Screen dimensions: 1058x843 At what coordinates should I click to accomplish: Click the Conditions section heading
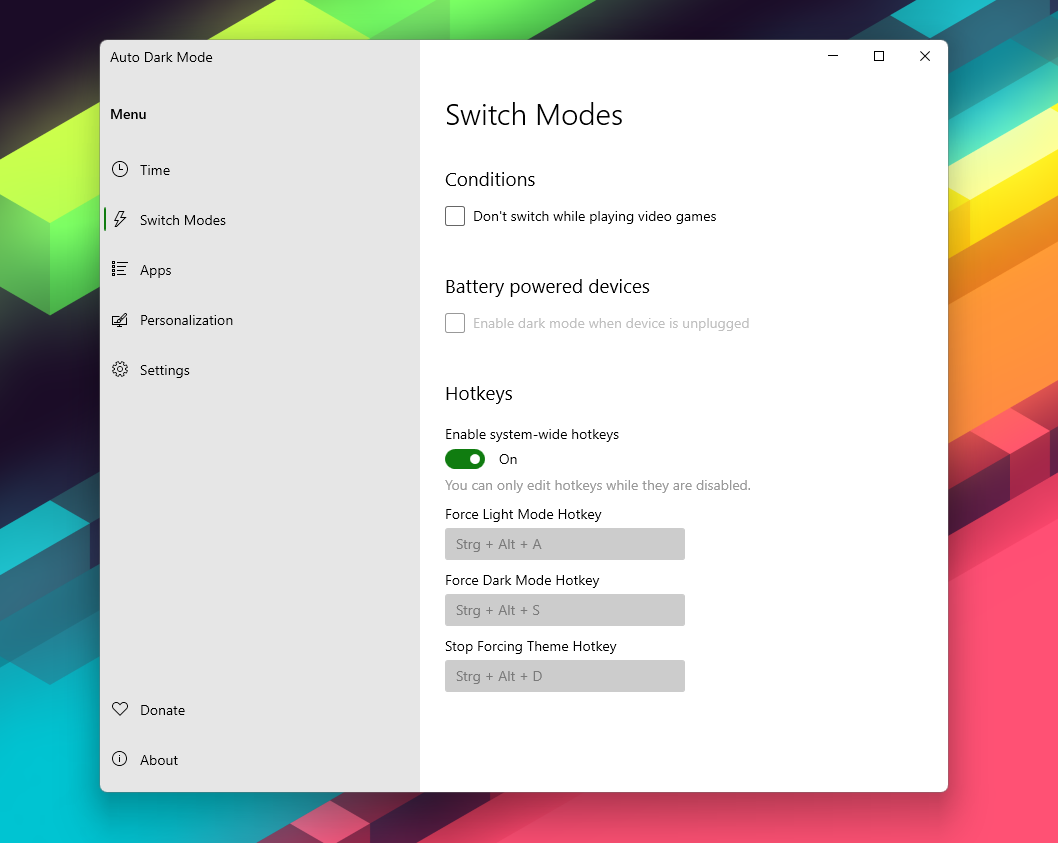490,180
